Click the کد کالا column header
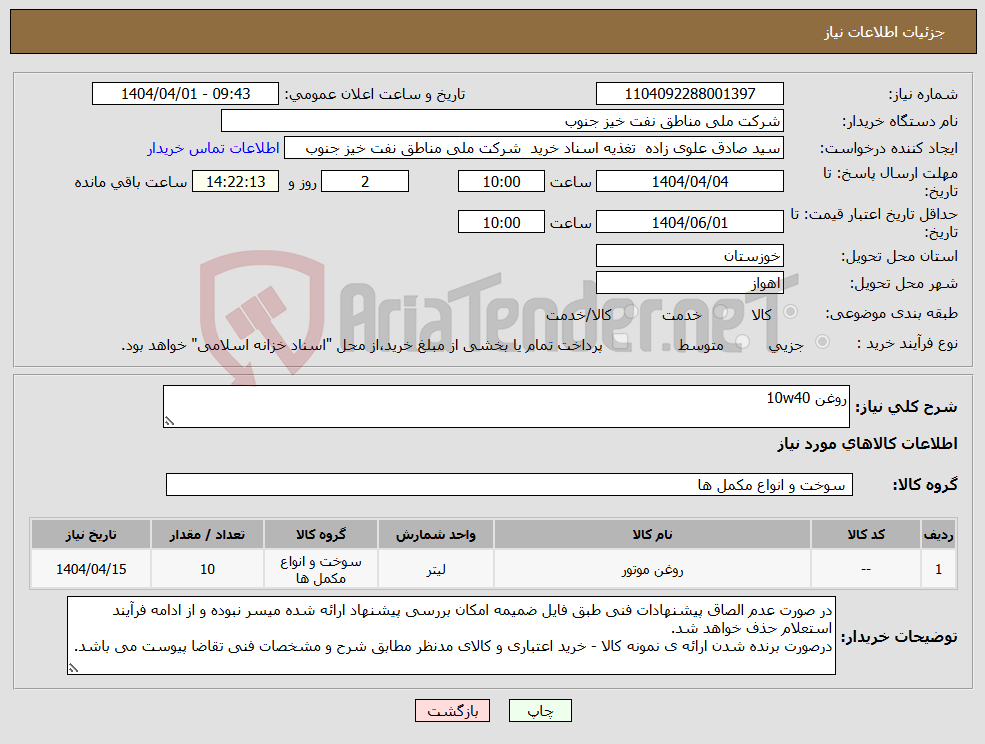The width and height of the screenshot is (985, 744). [x=866, y=534]
